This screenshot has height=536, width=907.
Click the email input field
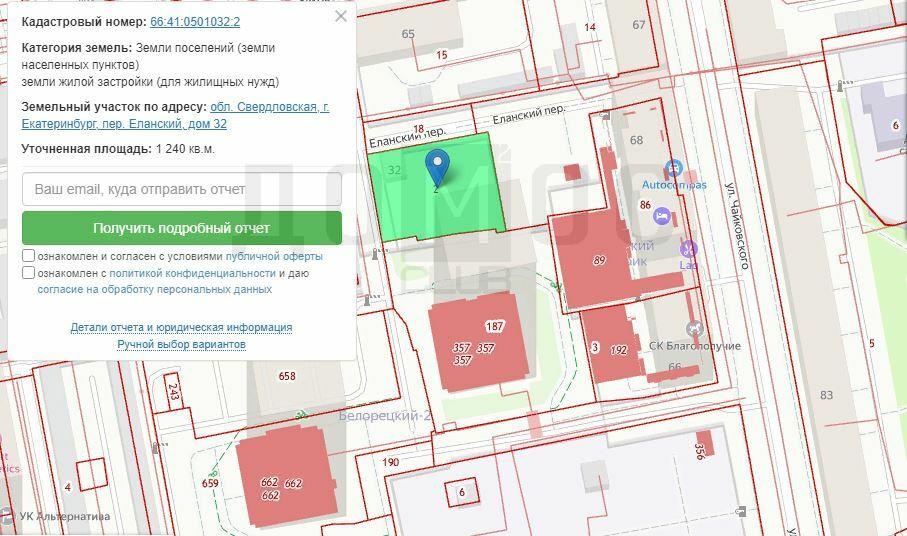pos(181,189)
